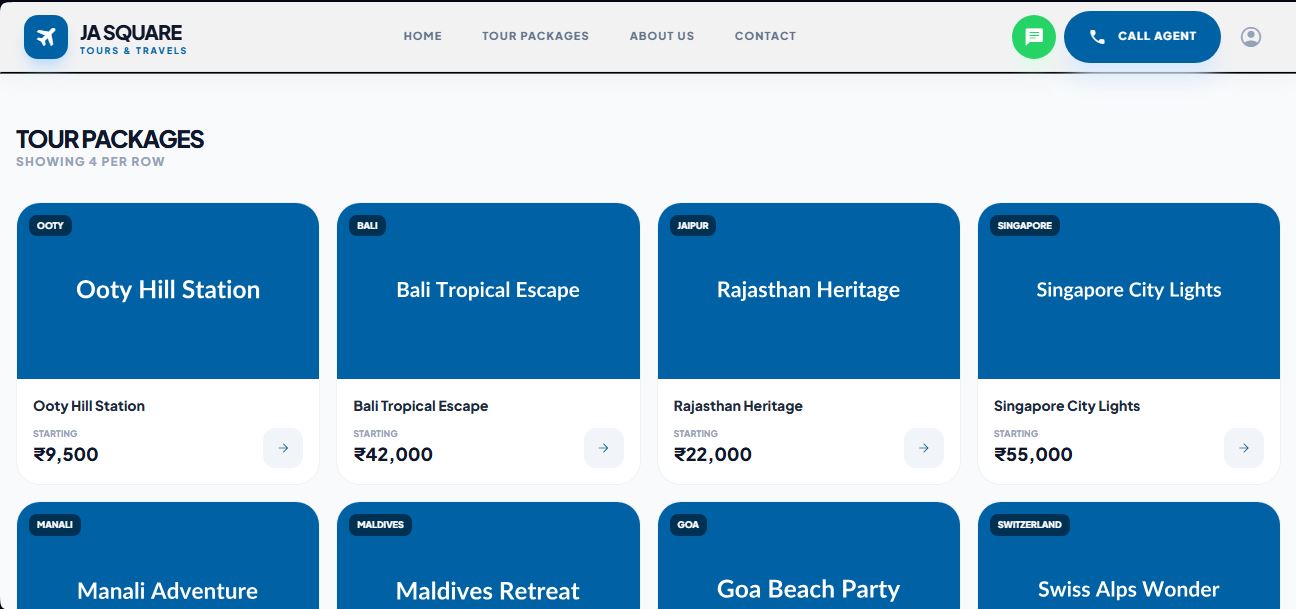Click the ₹55,000 starting price text
Screen dimensions: 1296x609
coord(1034,454)
